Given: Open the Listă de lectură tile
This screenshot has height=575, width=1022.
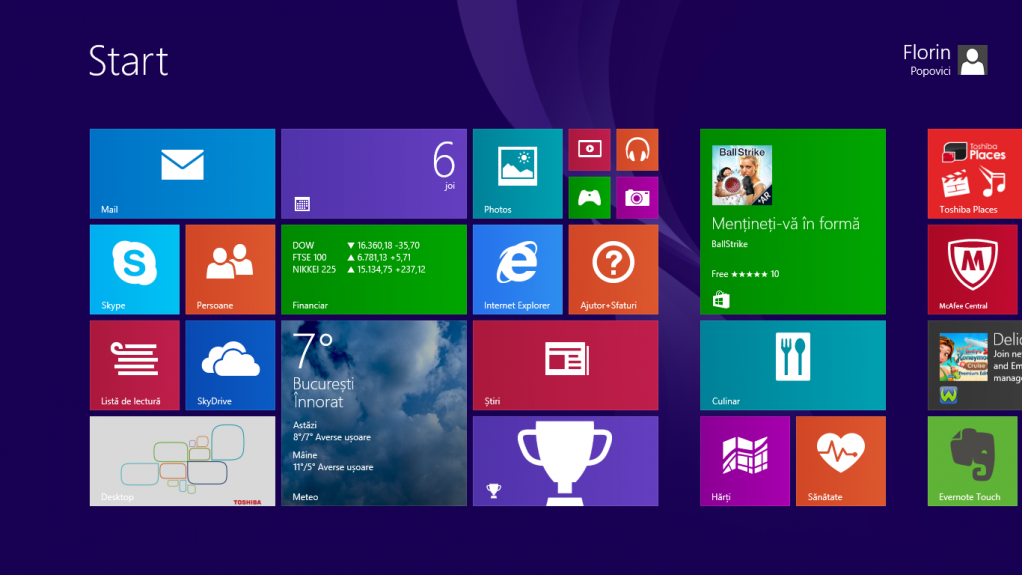Looking at the screenshot, I should tap(134, 365).
